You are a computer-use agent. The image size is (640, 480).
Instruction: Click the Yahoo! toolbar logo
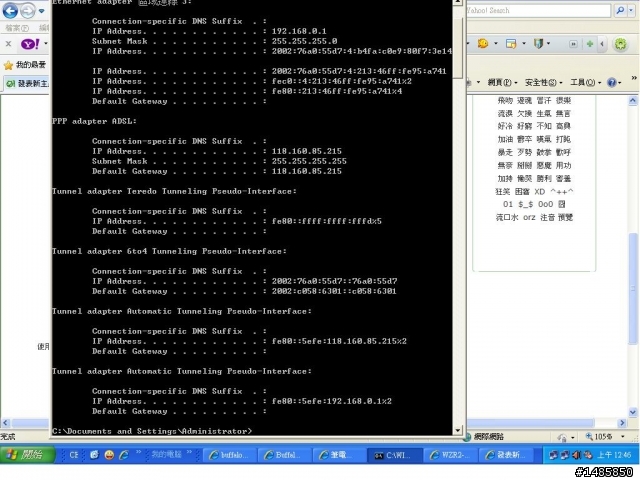(x=30, y=43)
